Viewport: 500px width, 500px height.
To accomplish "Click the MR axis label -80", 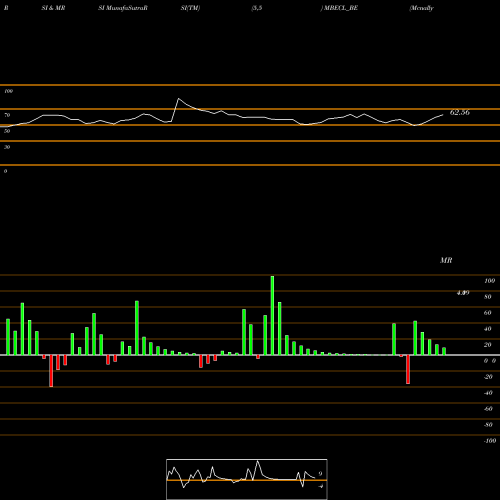I will pos(488,425).
